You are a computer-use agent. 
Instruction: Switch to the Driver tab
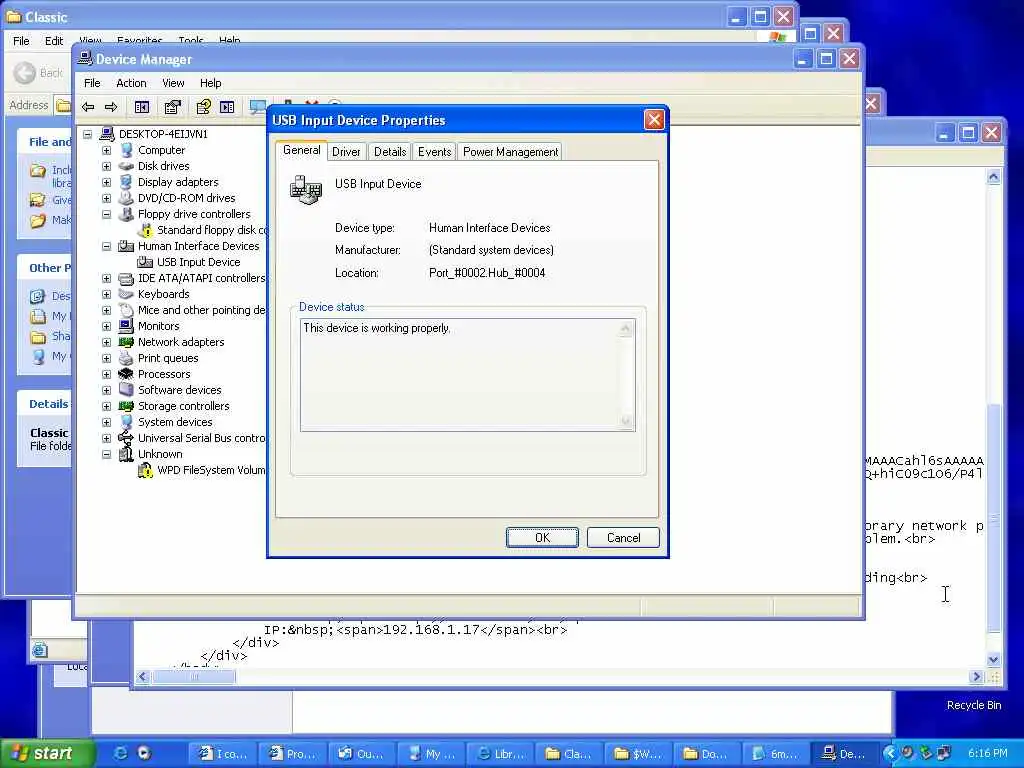346,152
